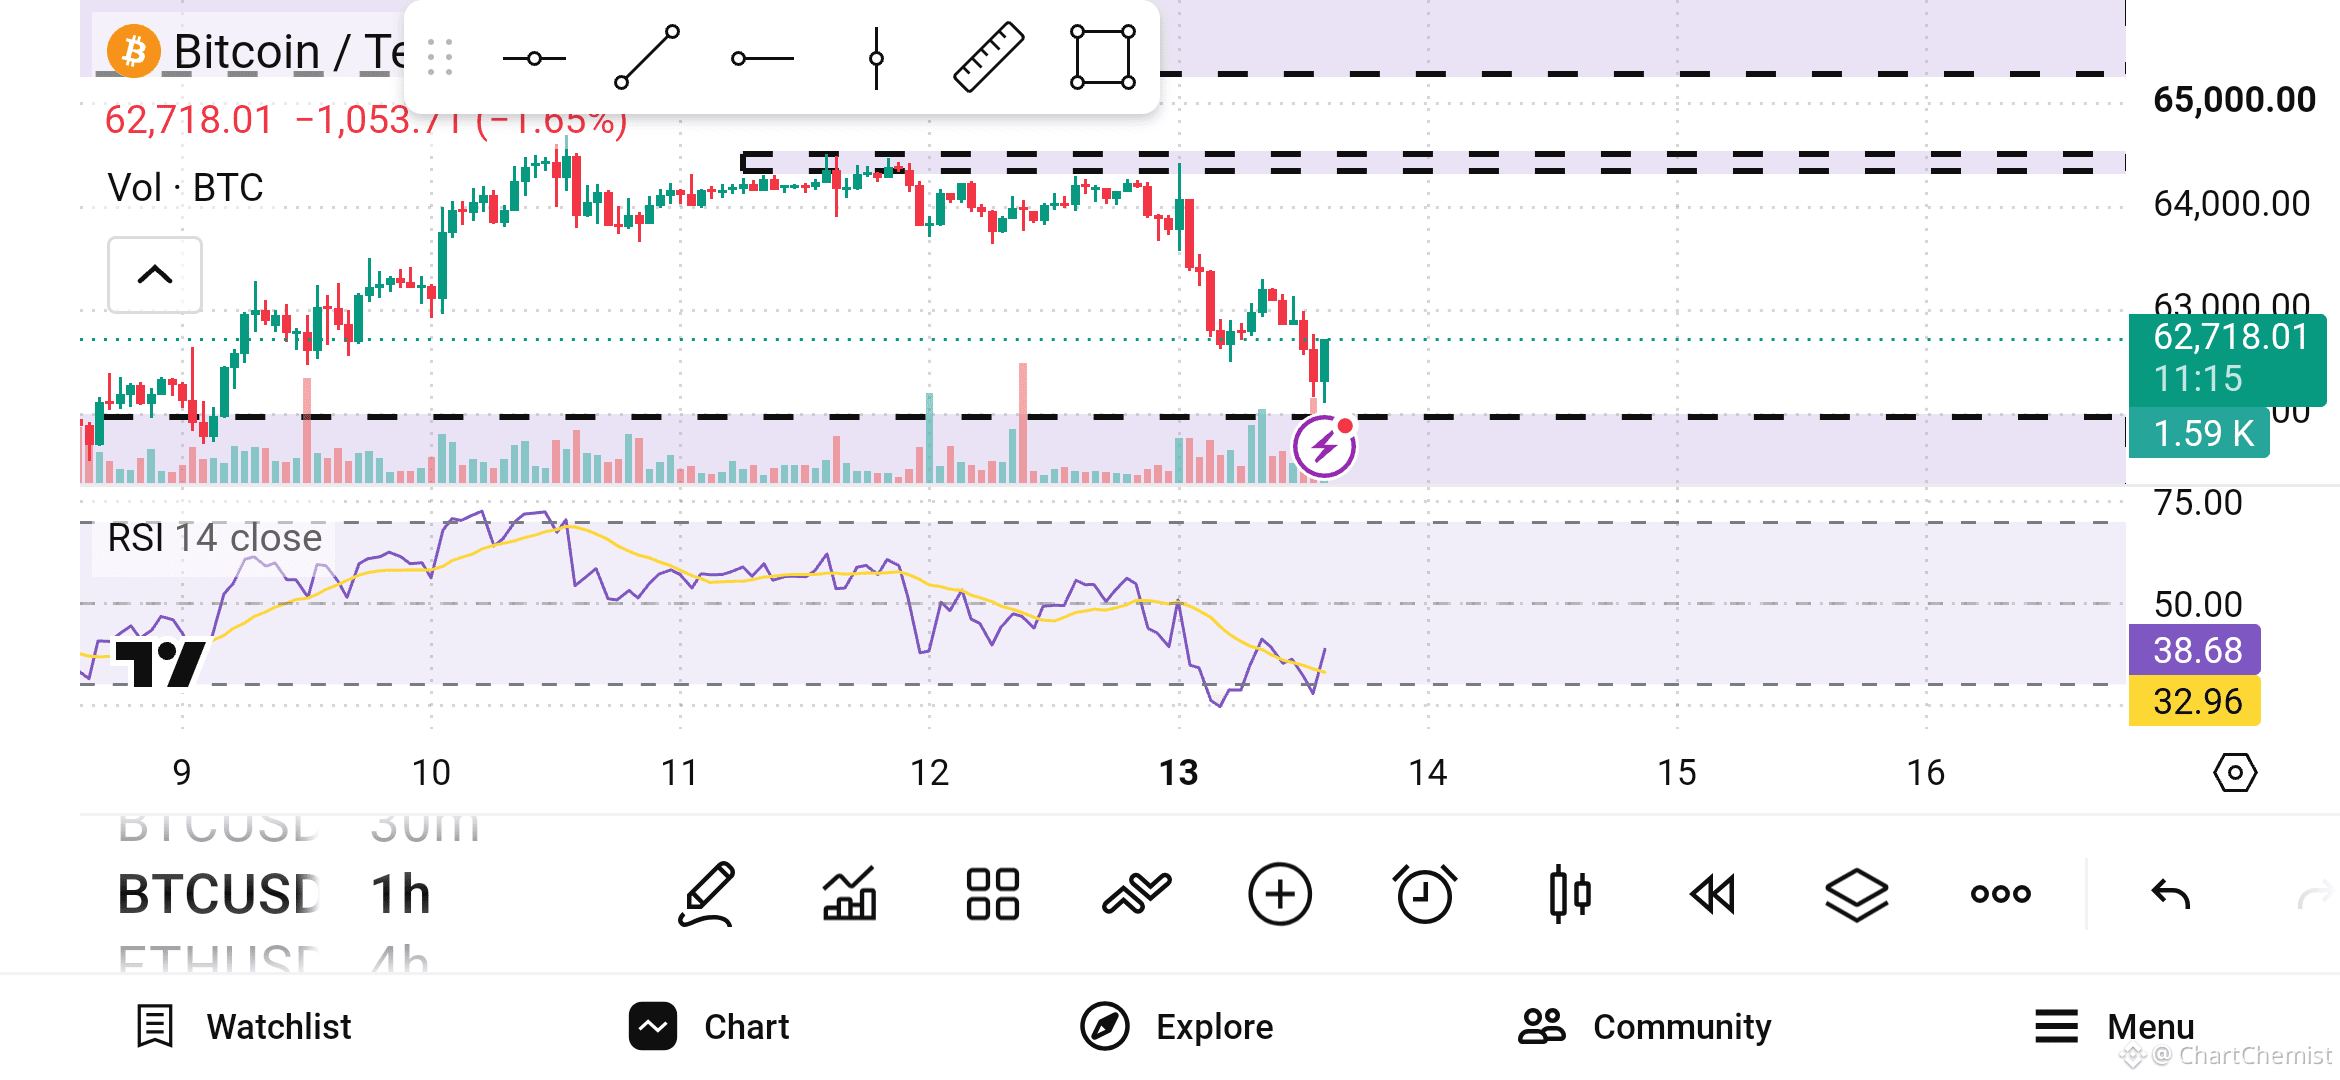Tap the date 13 on time axis

[x=1178, y=773]
